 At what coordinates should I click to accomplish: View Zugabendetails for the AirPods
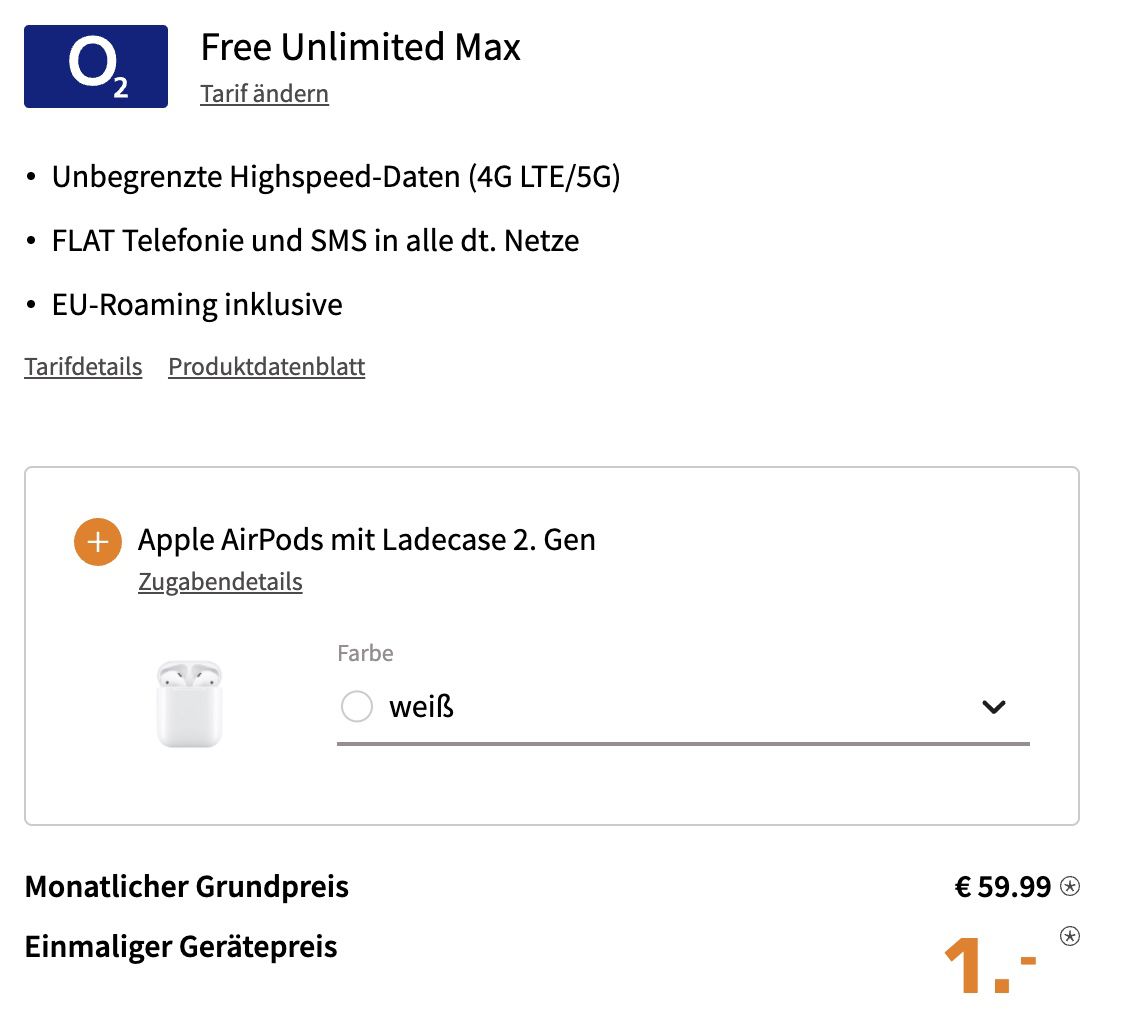point(220,582)
